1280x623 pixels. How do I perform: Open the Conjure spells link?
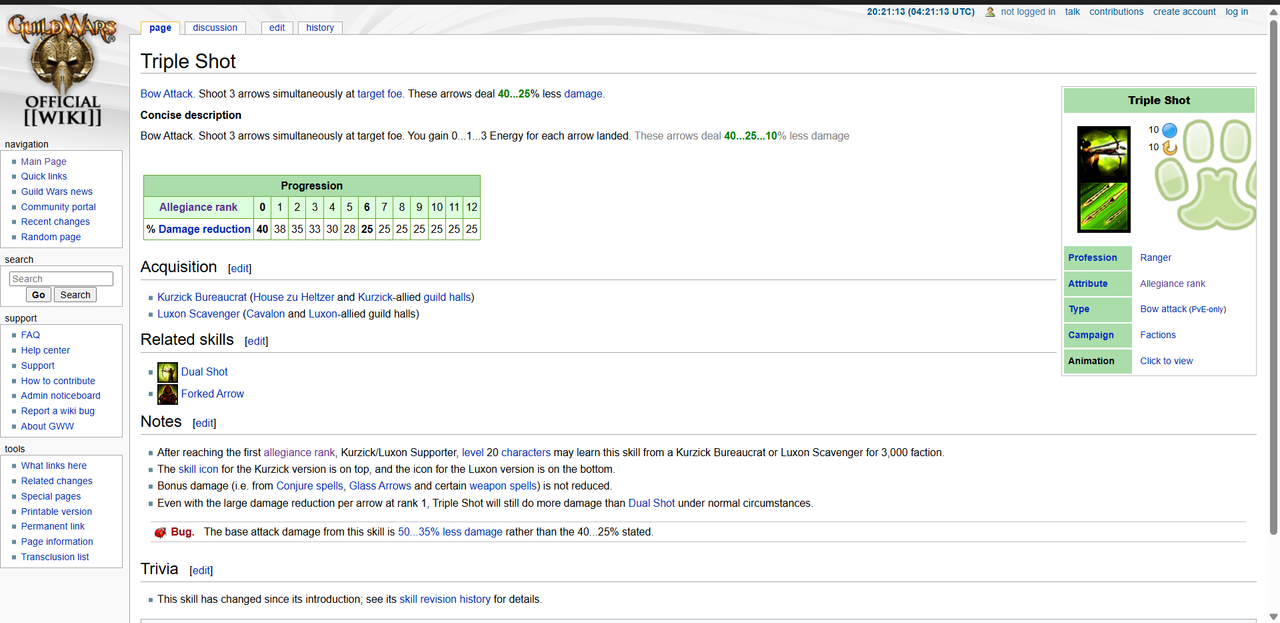coord(309,486)
